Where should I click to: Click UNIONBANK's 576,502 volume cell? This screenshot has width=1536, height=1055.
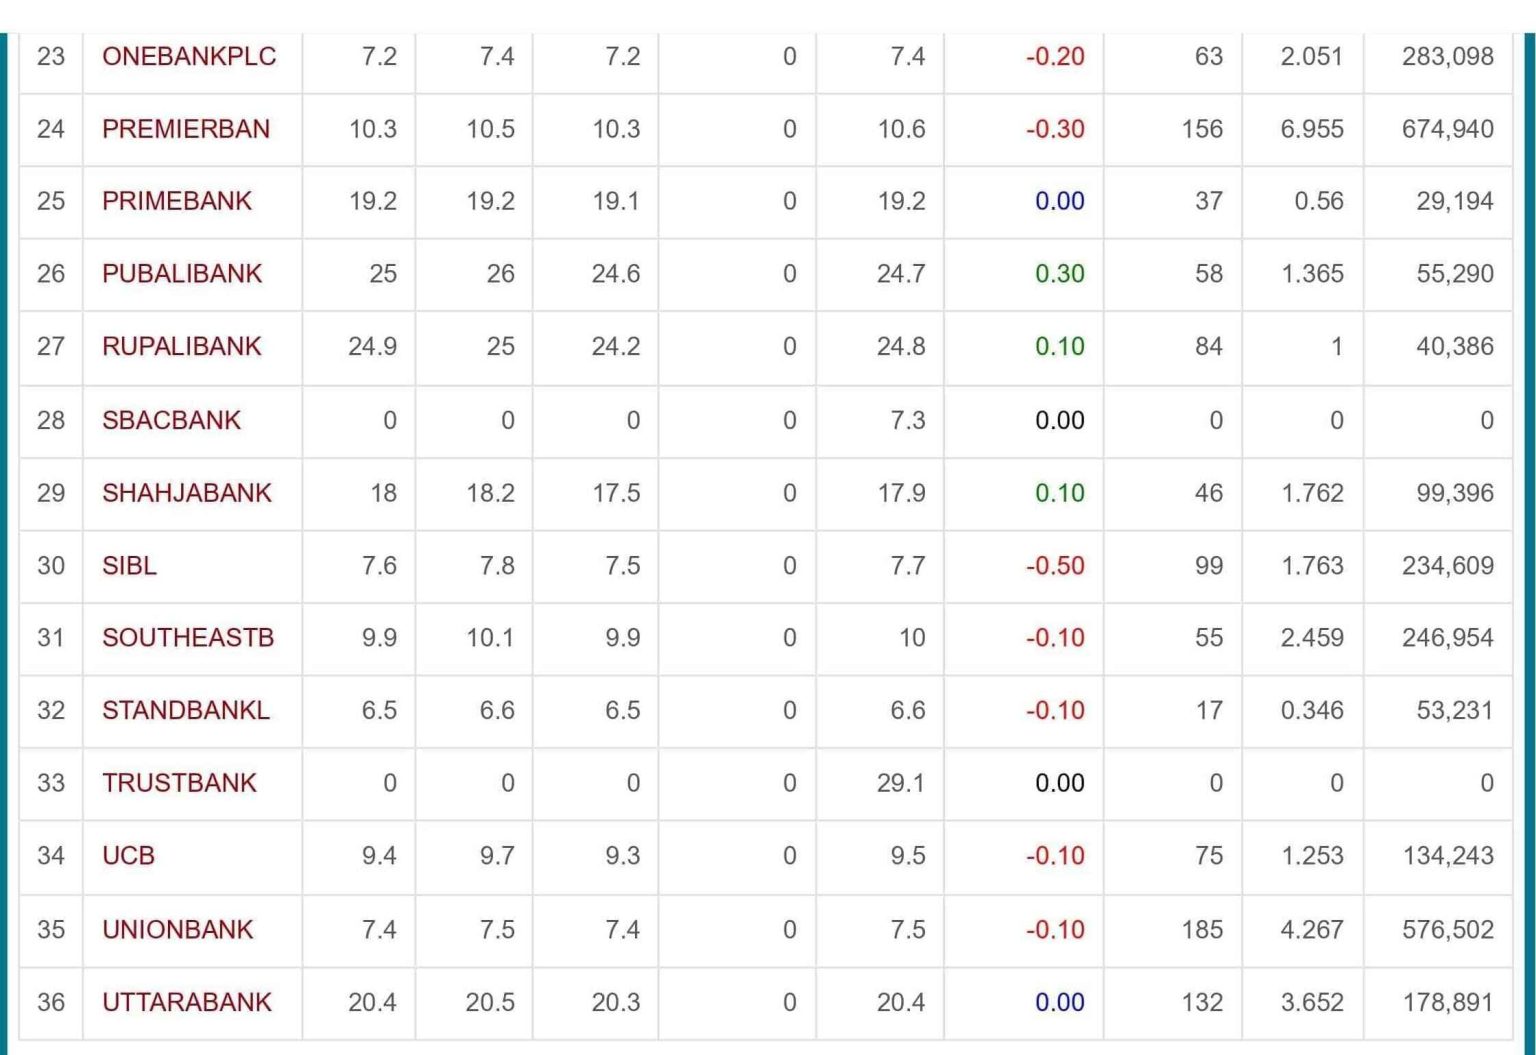(x=1447, y=930)
